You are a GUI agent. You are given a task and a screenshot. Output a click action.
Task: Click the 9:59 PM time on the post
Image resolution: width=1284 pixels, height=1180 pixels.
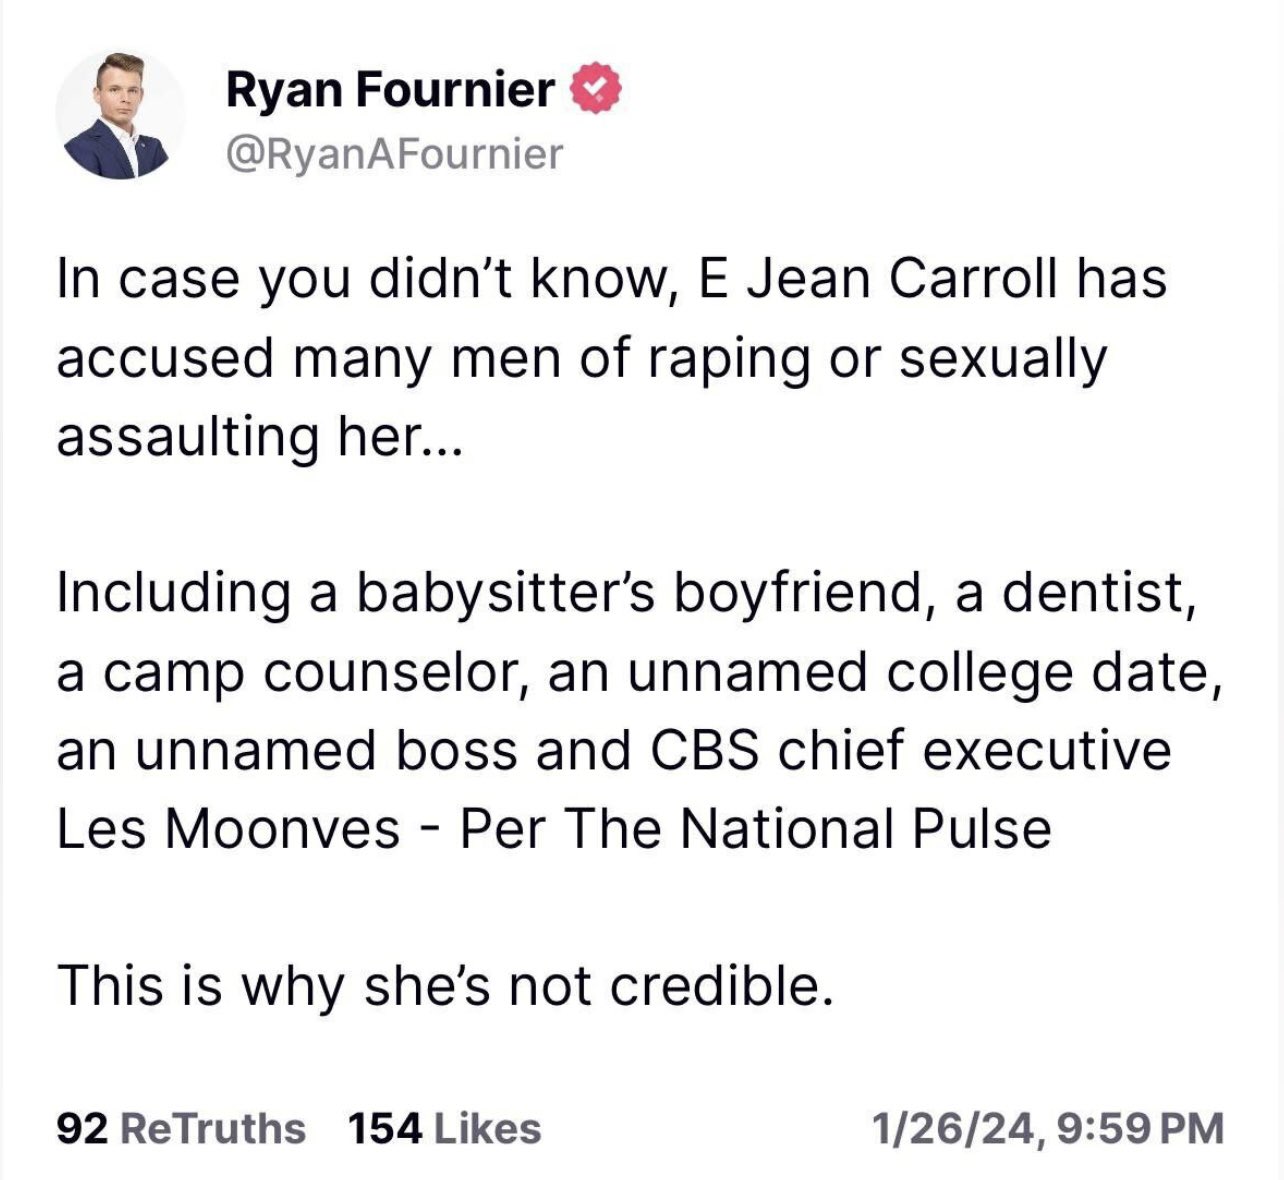click(1139, 1128)
